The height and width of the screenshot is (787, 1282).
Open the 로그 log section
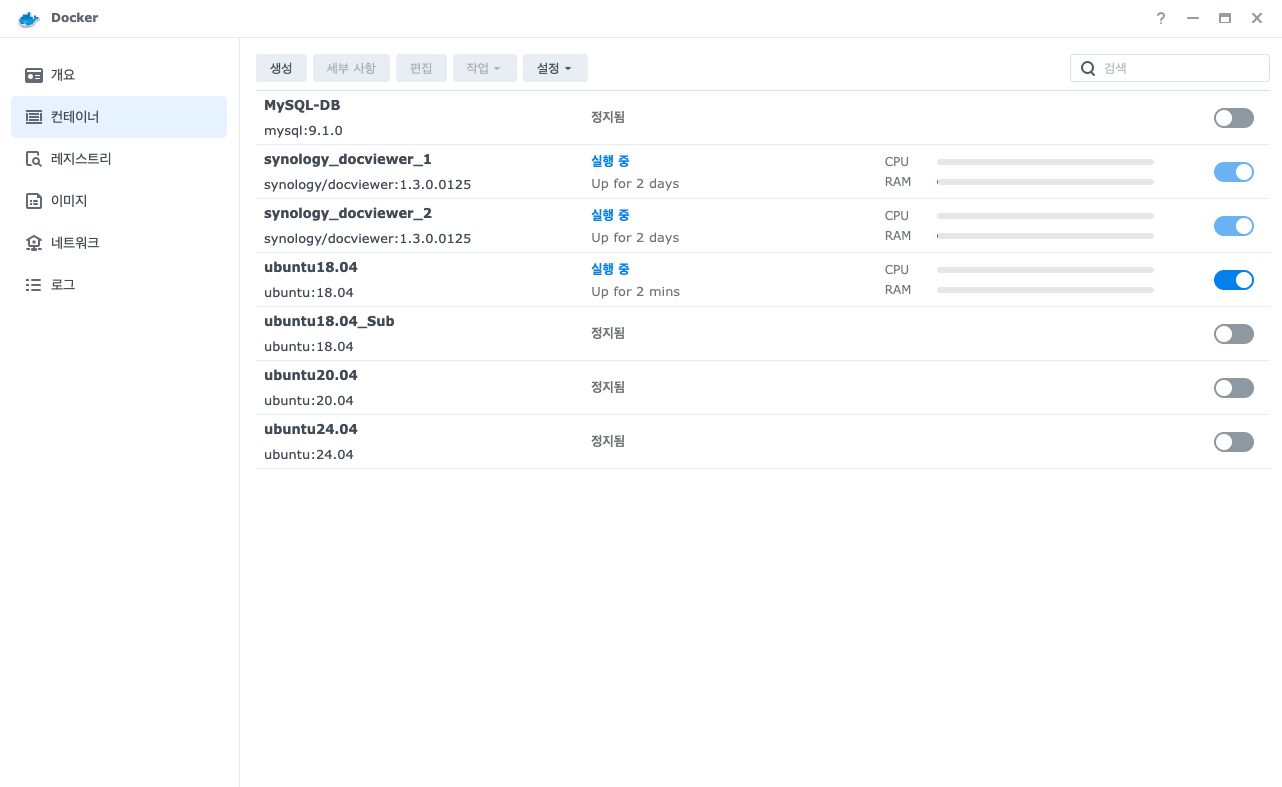point(119,285)
